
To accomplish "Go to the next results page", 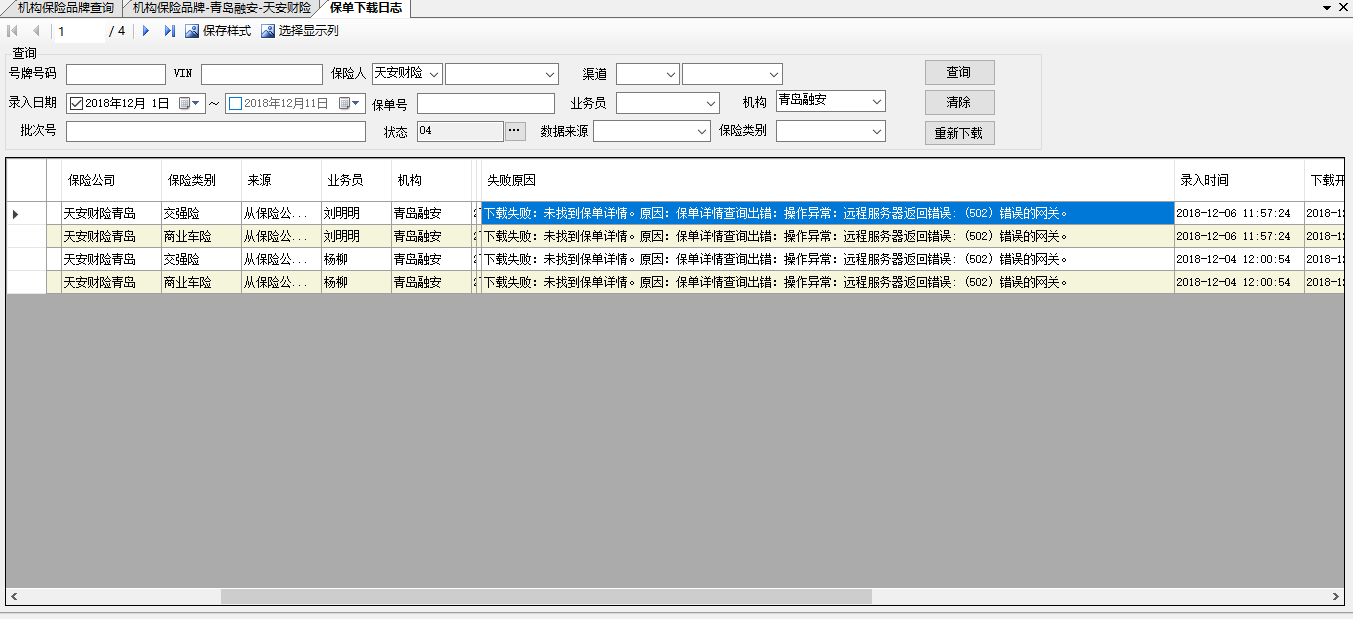I will coord(146,31).
